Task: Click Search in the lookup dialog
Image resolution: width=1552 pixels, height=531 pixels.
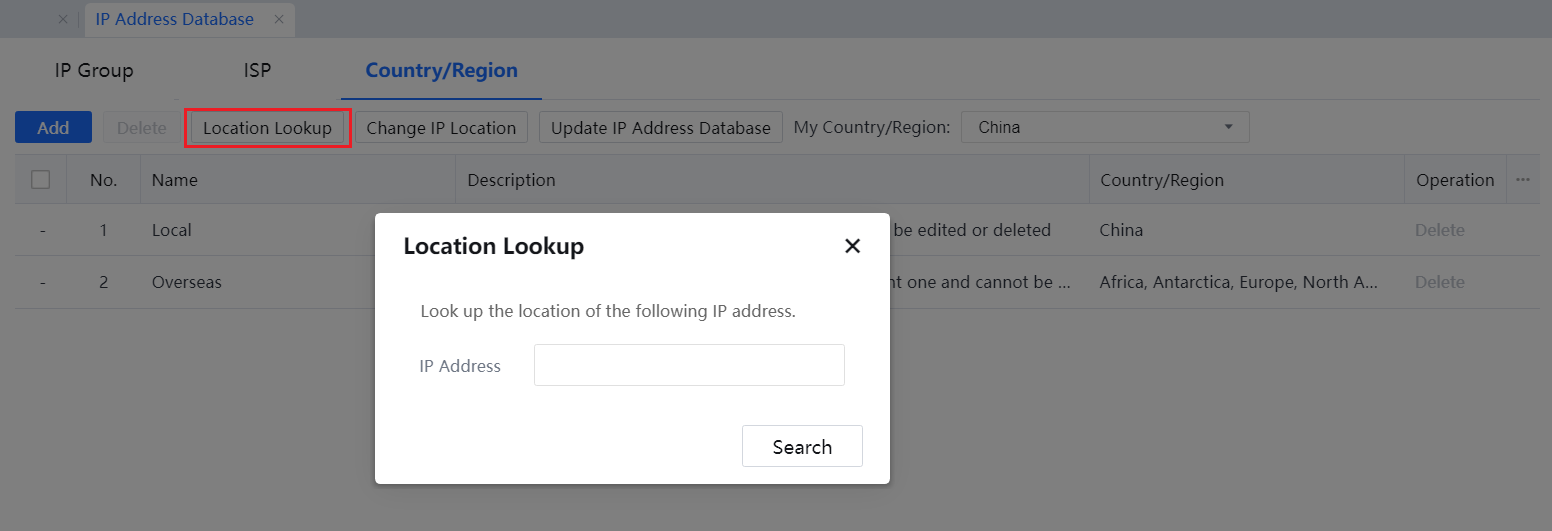Action: (x=802, y=446)
